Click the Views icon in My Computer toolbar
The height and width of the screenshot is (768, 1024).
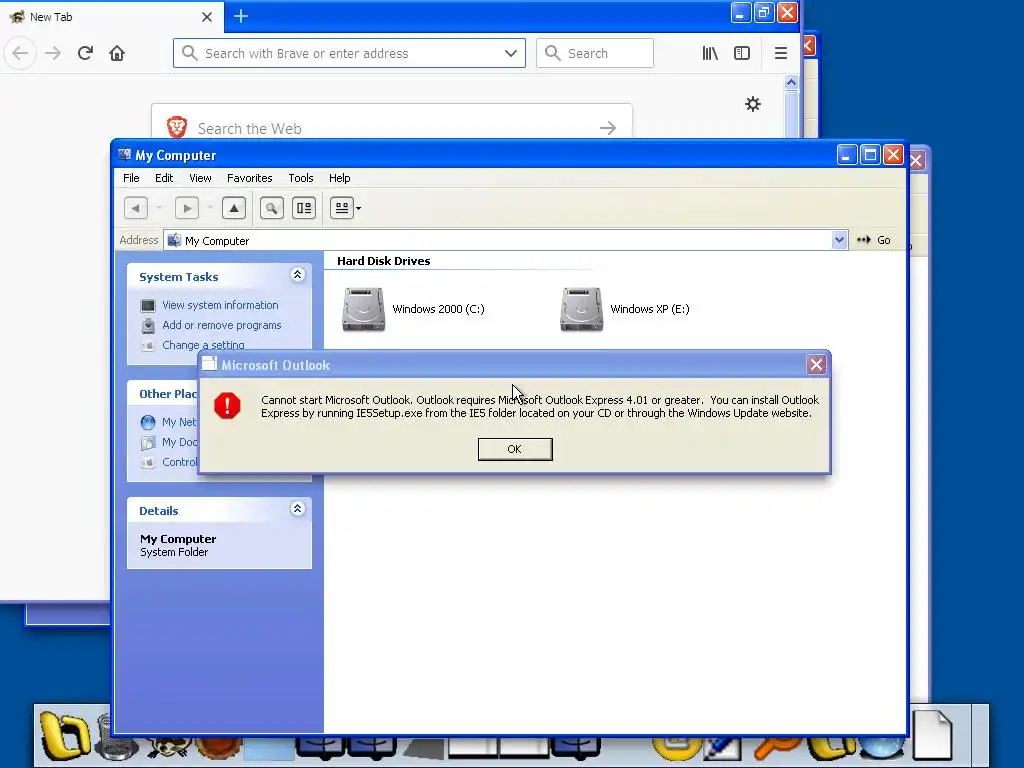coord(342,208)
